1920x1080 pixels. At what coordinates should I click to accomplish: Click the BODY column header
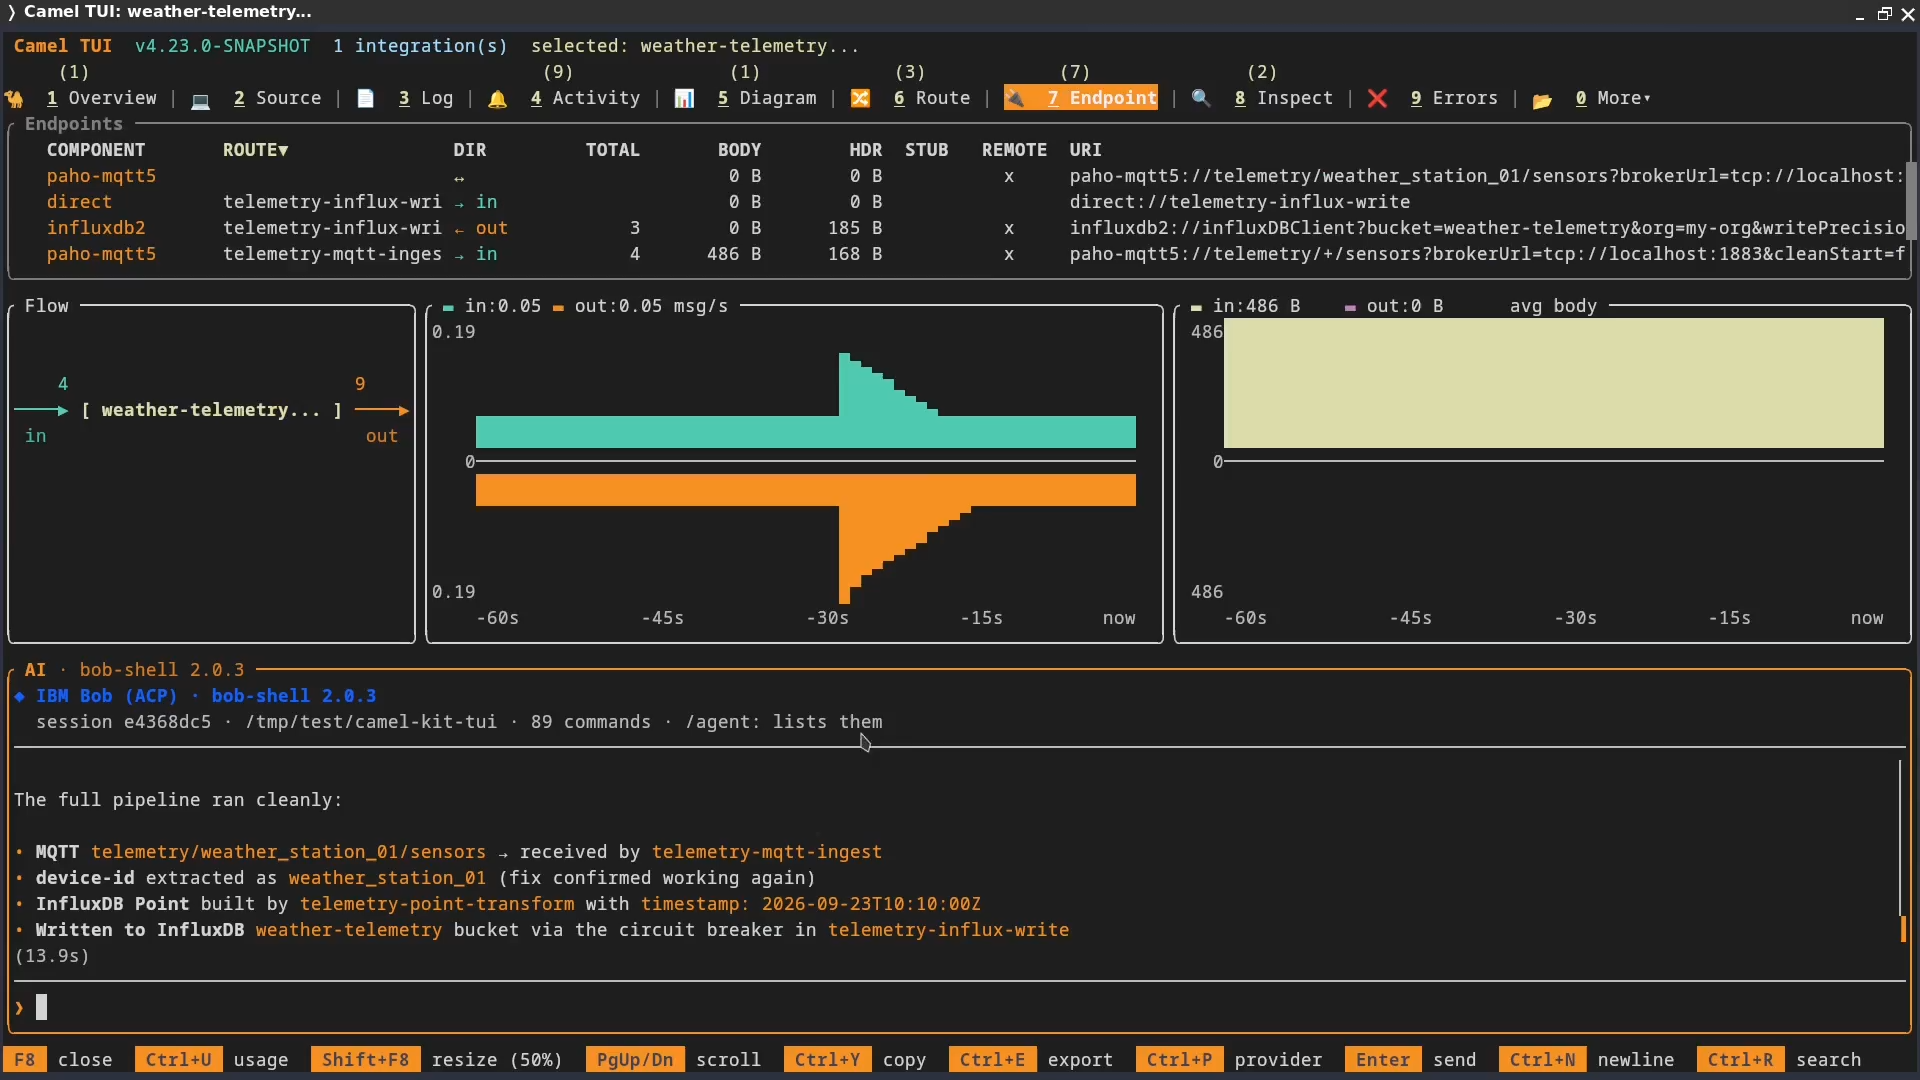(739, 150)
